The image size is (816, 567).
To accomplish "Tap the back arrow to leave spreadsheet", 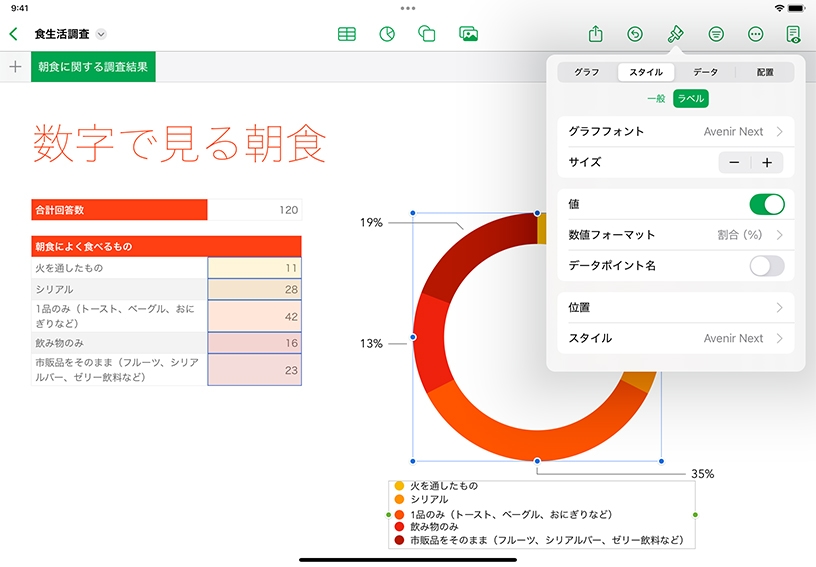I will pos(13,34).
